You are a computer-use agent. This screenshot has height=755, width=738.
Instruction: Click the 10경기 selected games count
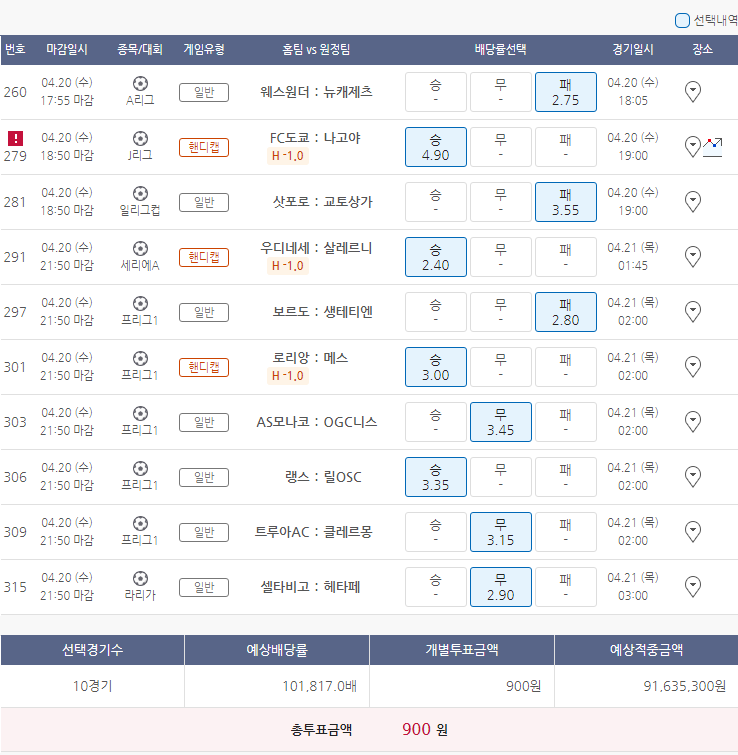coord(92,686)
